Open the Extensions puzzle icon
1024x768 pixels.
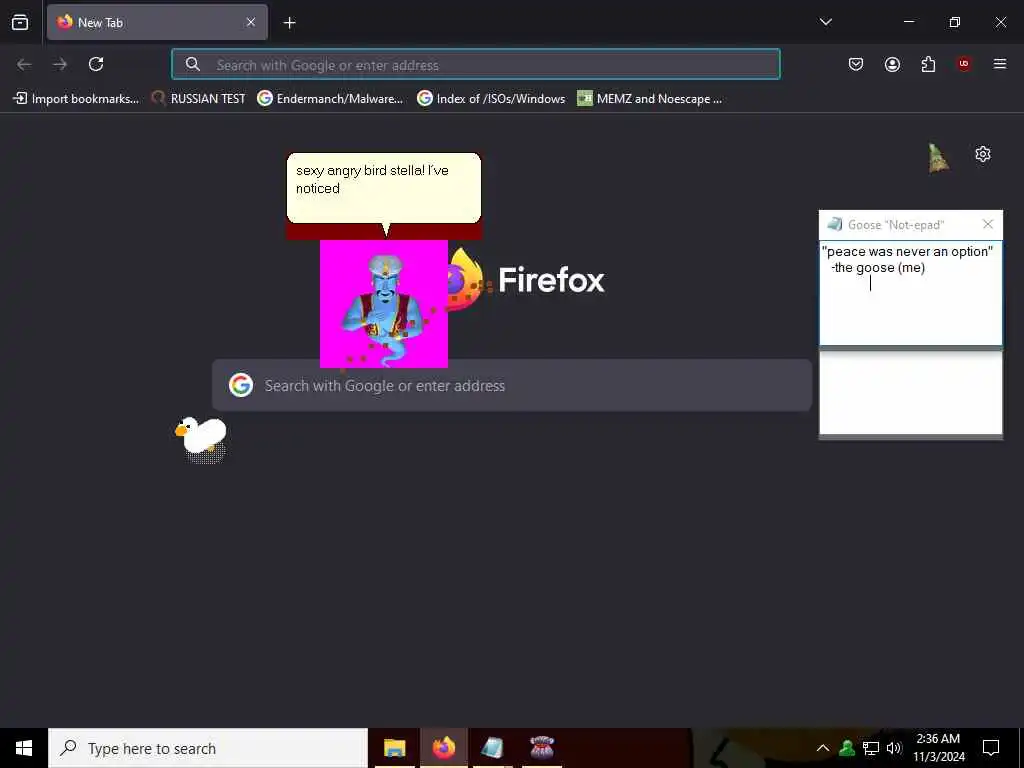928,64
